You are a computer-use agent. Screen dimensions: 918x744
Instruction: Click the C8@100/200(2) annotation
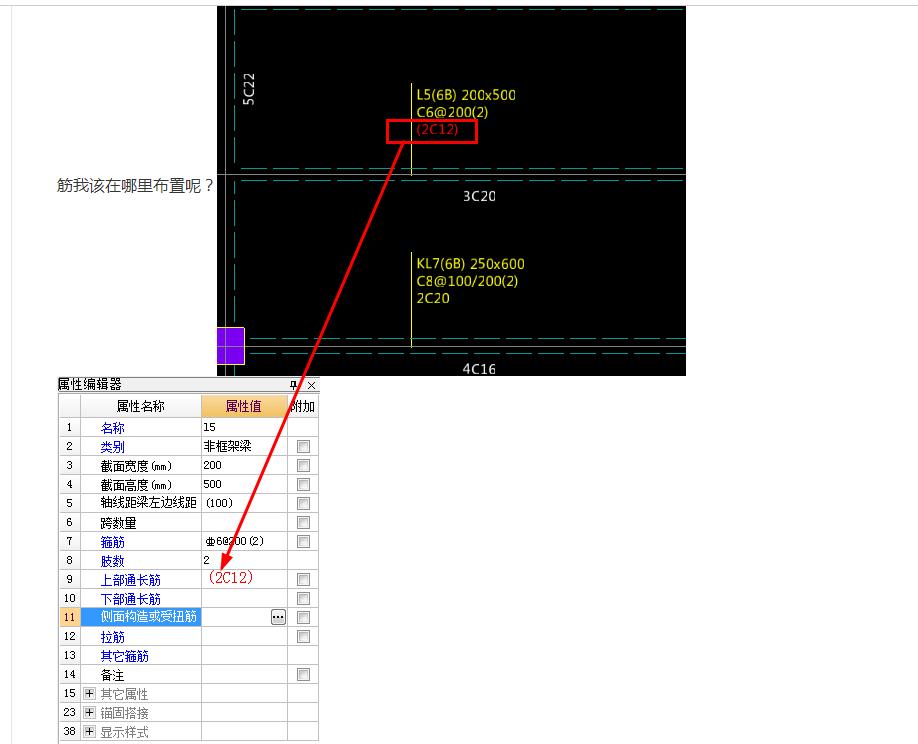467,281
